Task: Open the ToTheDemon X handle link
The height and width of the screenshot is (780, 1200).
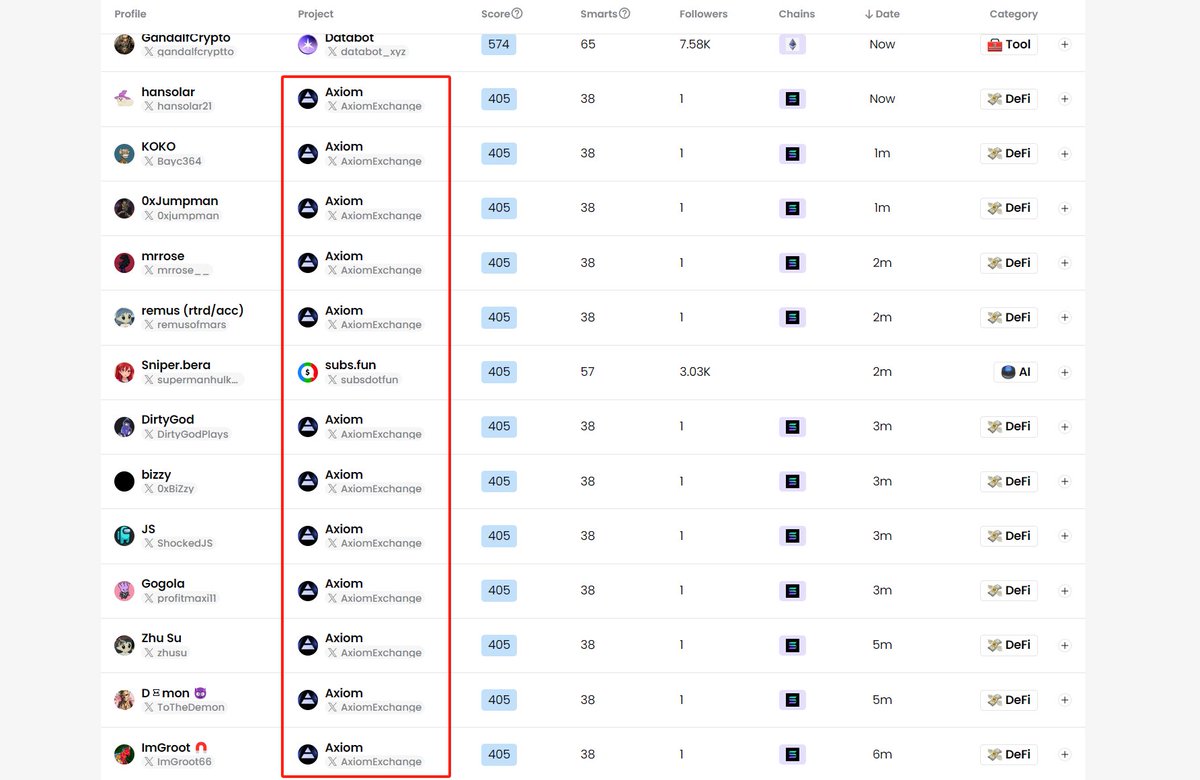Action: [x=184, y=707]
